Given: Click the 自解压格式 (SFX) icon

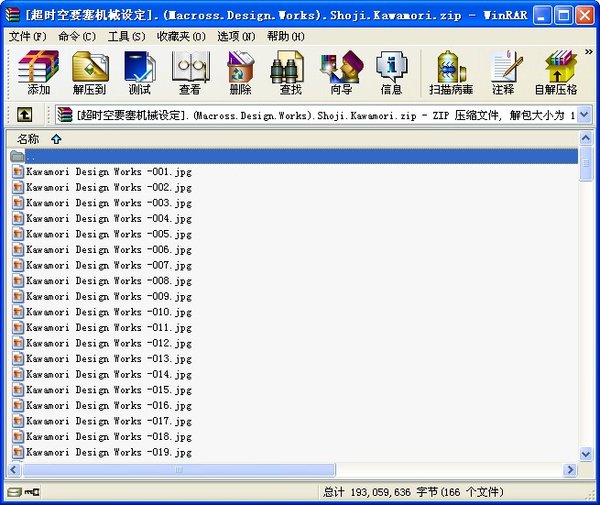Looking at the screenshot, I should (556, 73).
